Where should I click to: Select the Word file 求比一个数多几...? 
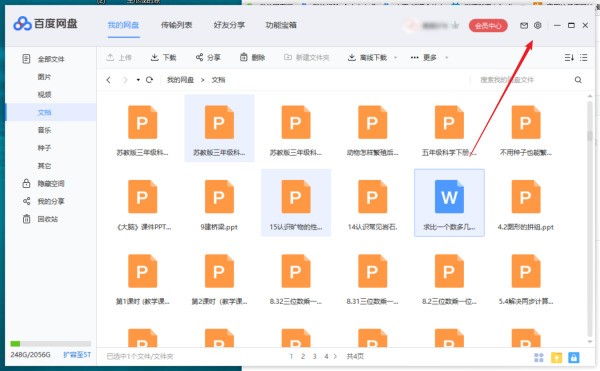click(449, 203)
